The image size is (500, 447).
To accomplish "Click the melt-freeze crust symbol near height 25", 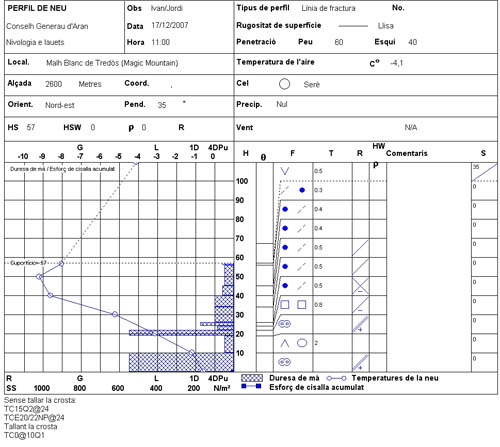I will click(285, 324).
